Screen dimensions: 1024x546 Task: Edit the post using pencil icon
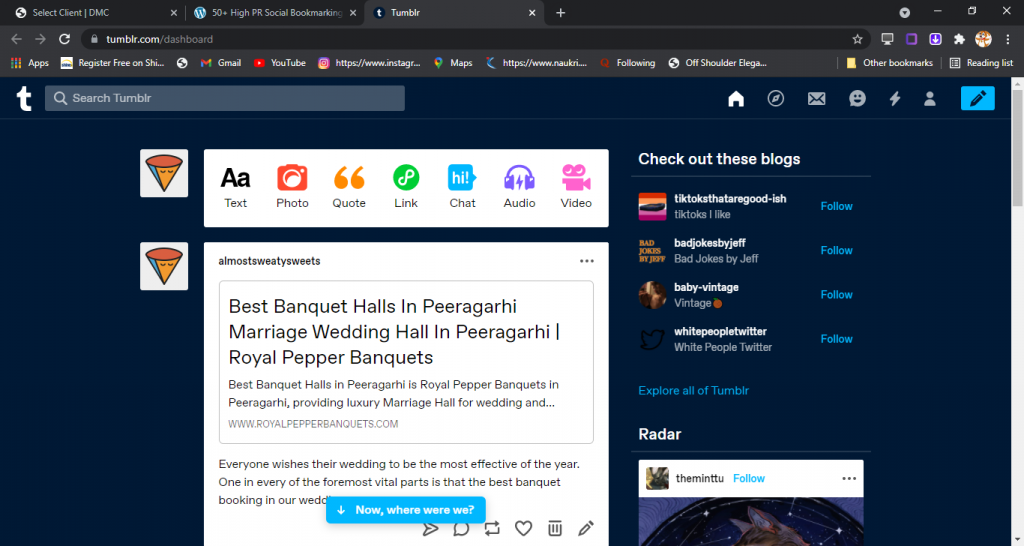coord(586,528)
